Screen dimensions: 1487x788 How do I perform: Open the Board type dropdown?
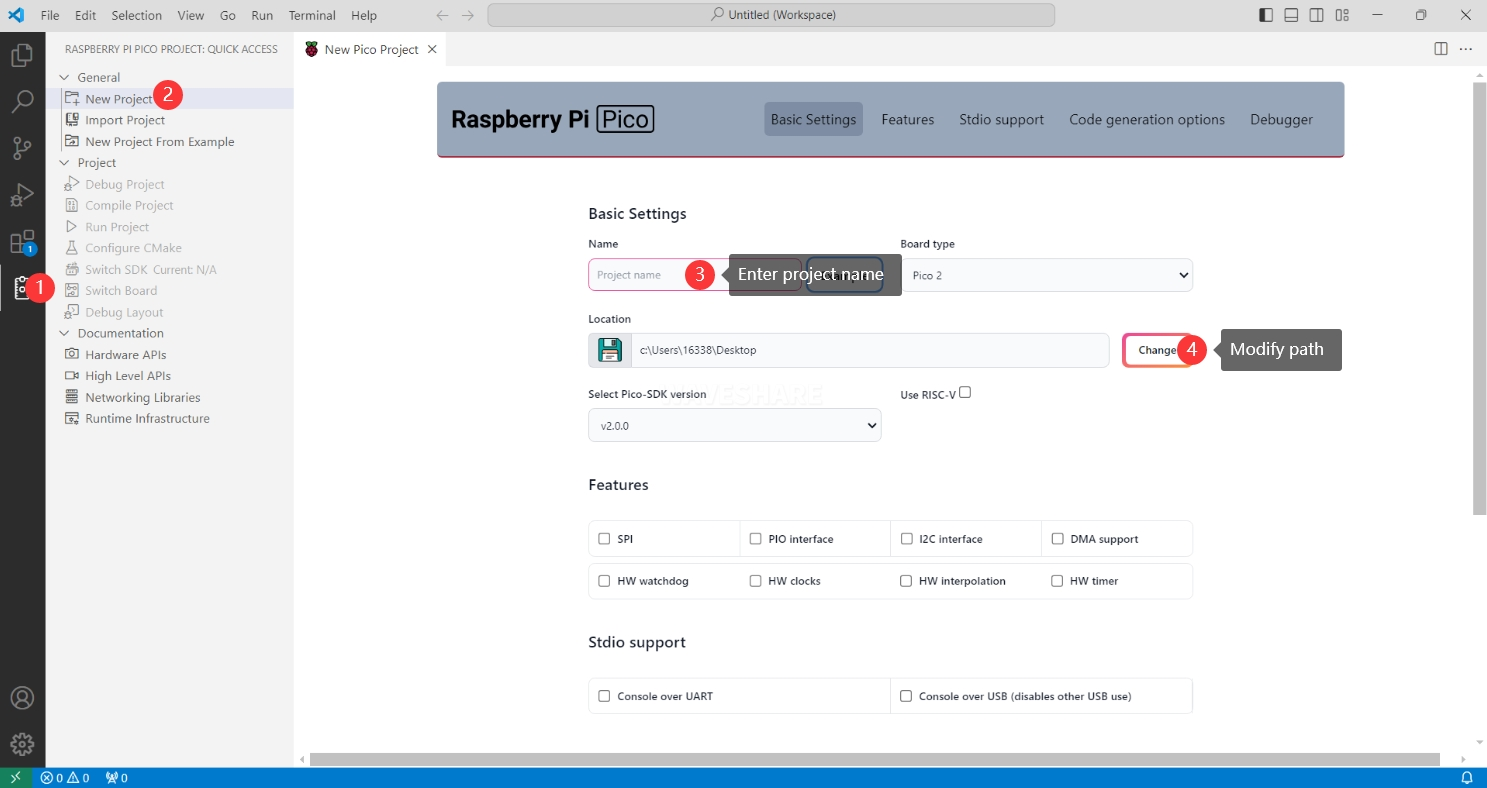[x=1046, y=275]
